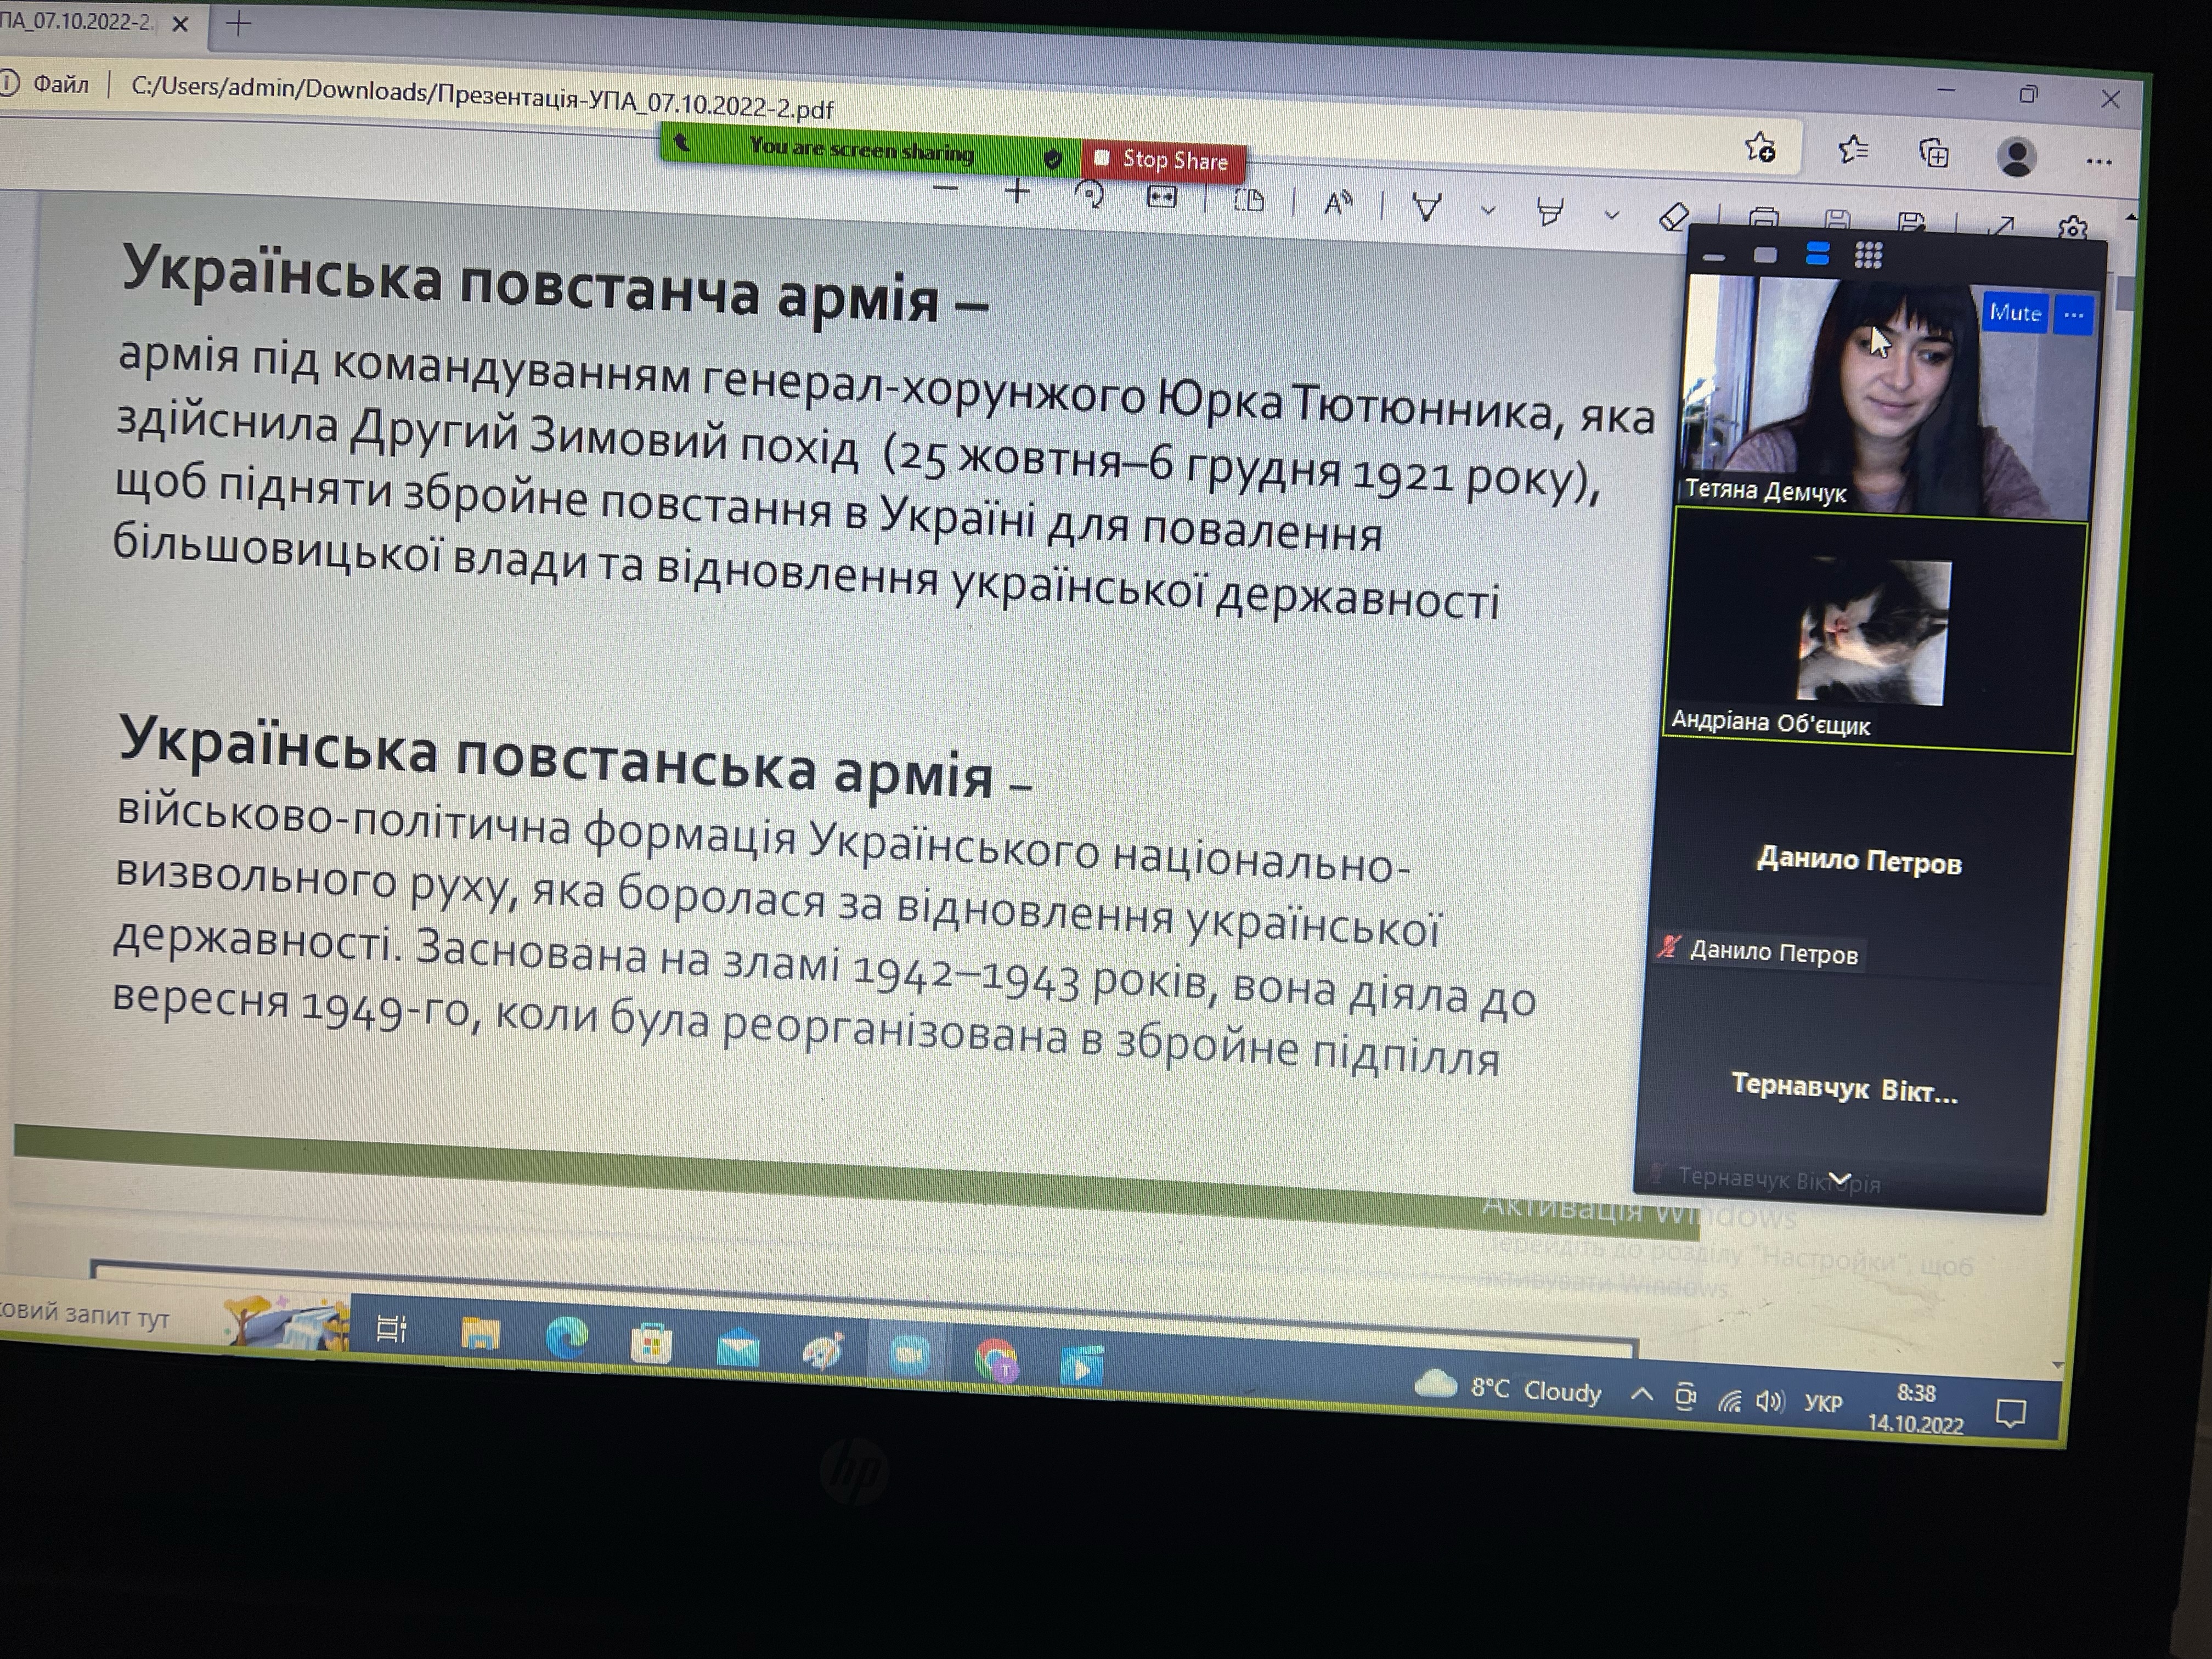Open a new browser tab
Image resolution: width=2212 pixels, height=1659 pixels.
(238, 24)
